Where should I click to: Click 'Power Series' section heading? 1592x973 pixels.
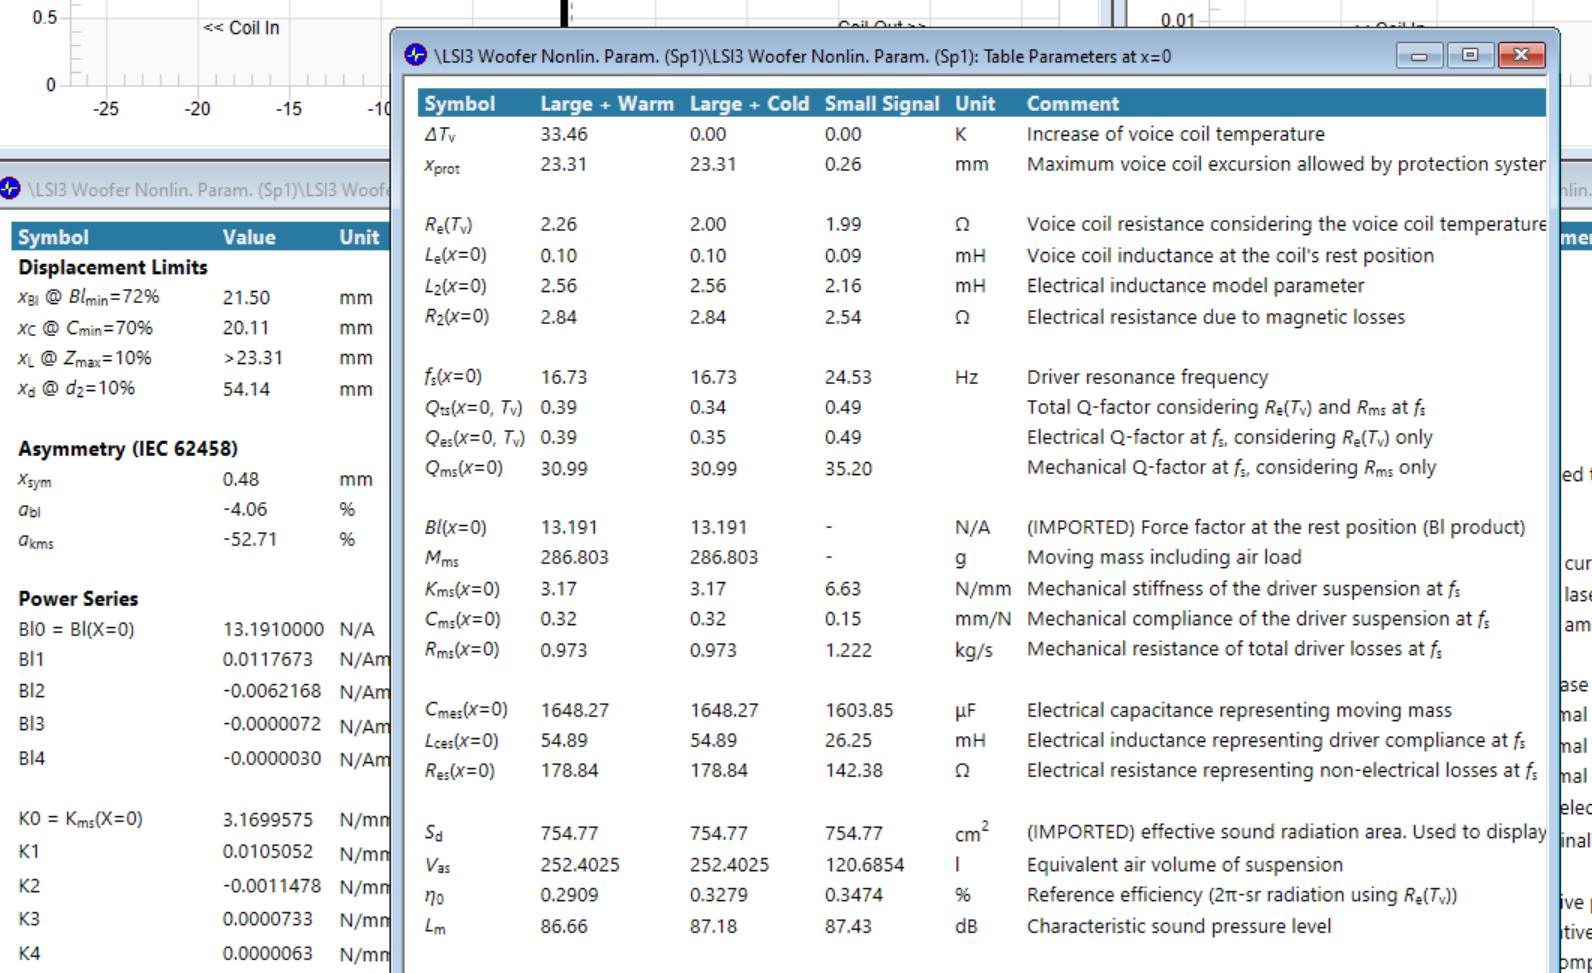78,599
